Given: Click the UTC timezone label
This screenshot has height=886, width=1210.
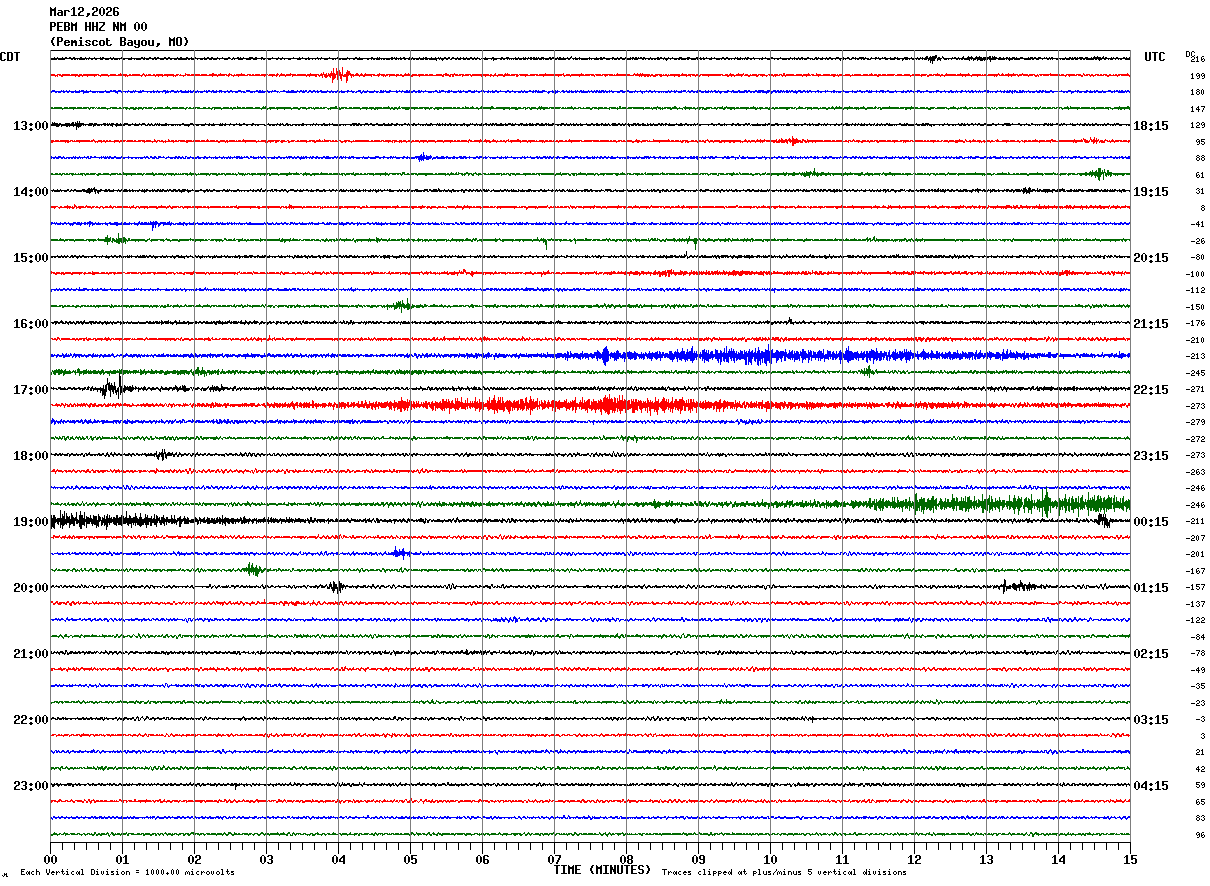Looking at the screenshot, I should 1155,57.
